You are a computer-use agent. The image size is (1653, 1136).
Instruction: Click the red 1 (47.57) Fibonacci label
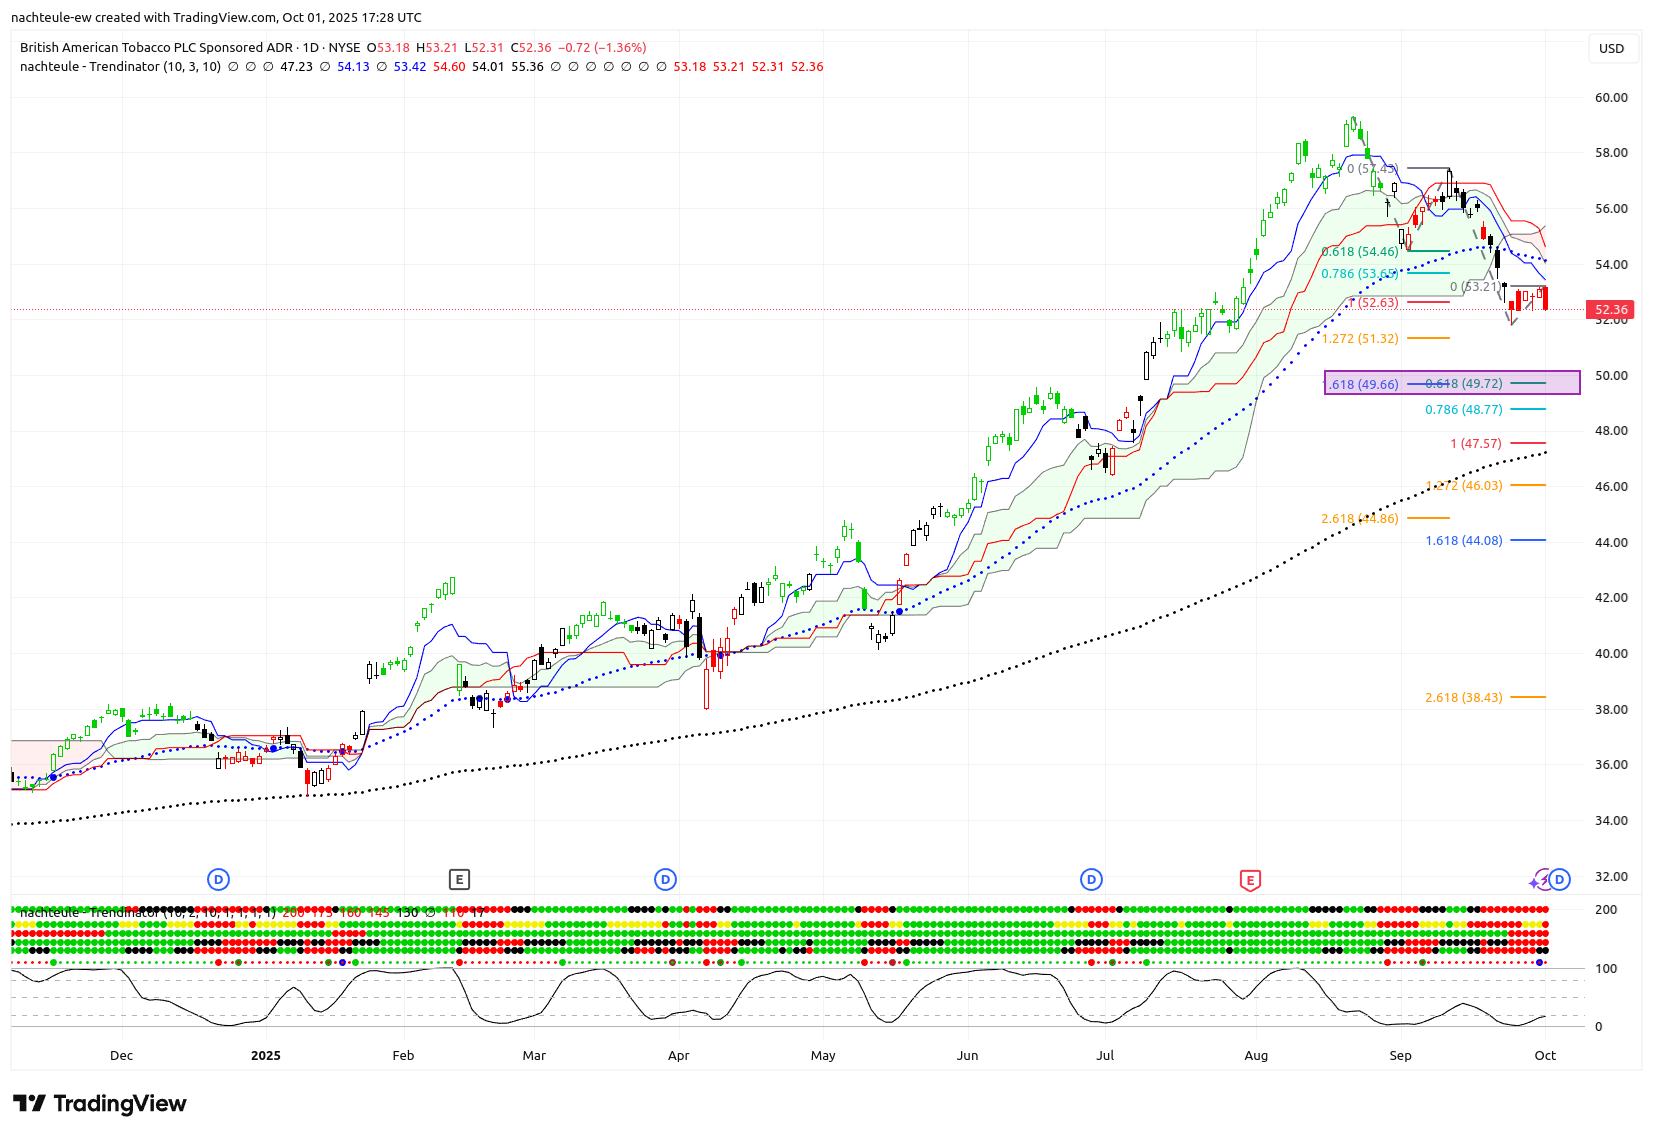pyautogui.click(x=1475, y=444)
